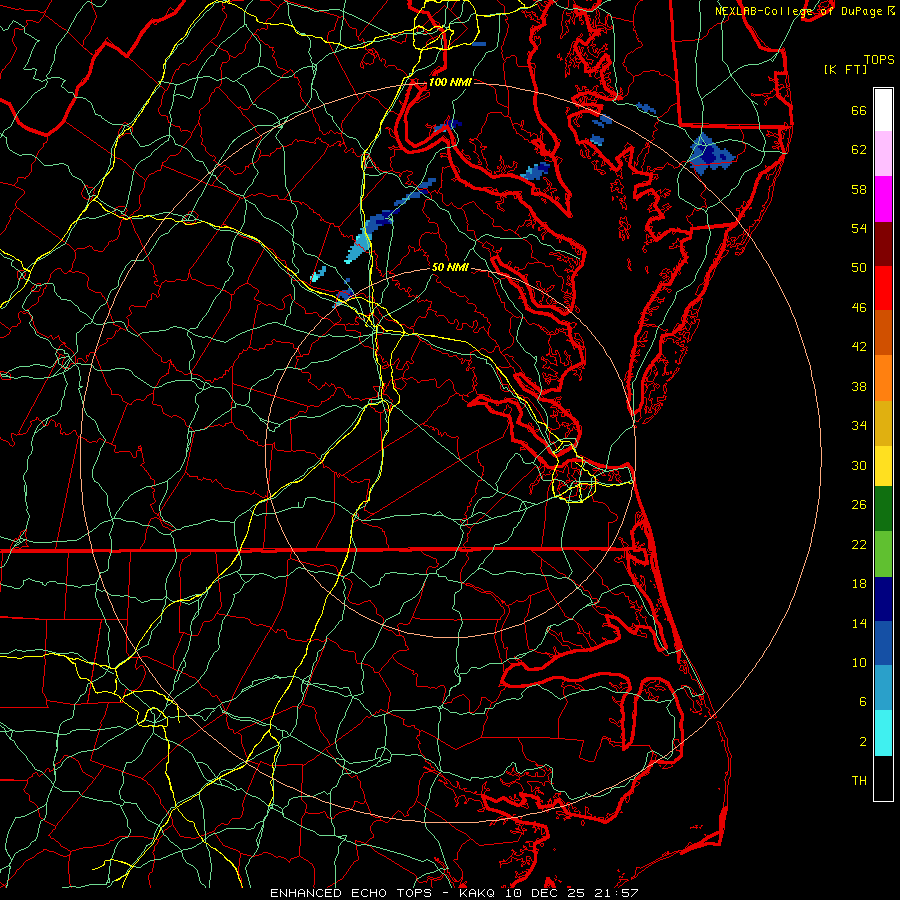Click the legend value '58'
Screen dimensions: 900x900
pyautogui.click(x=859, y=189)
